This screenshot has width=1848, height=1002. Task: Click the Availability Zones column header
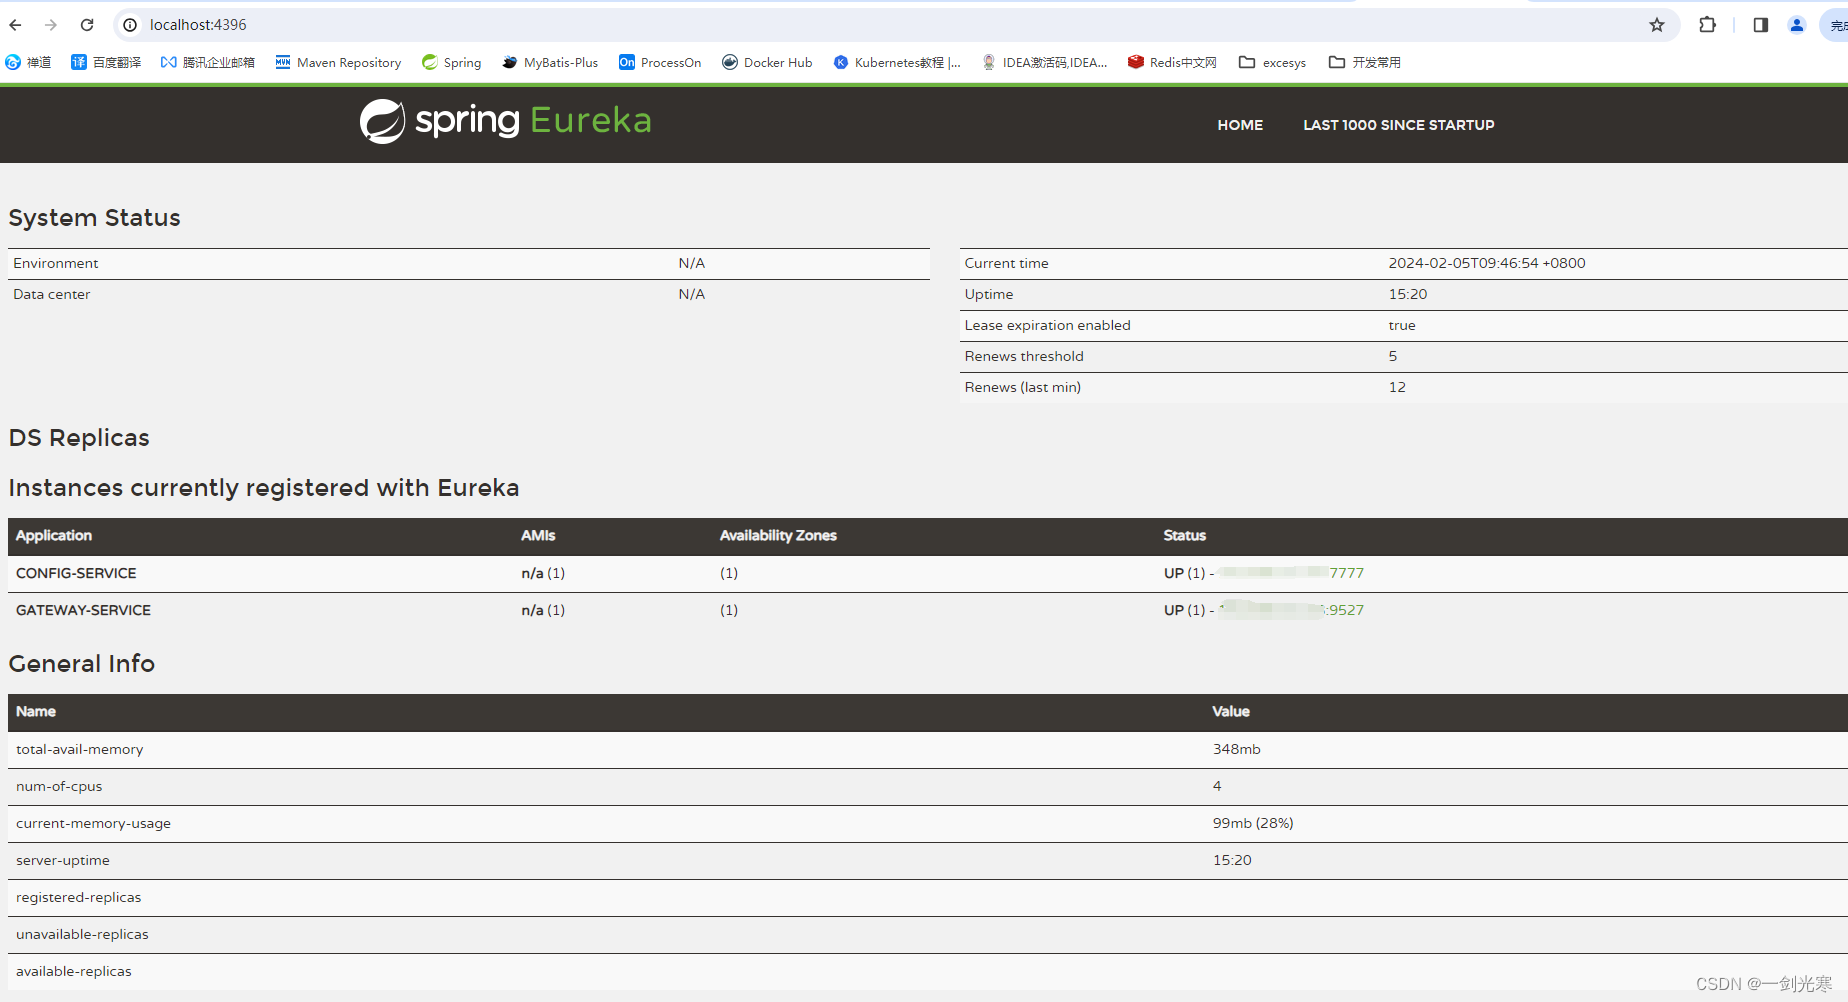(x=778, y=535)
